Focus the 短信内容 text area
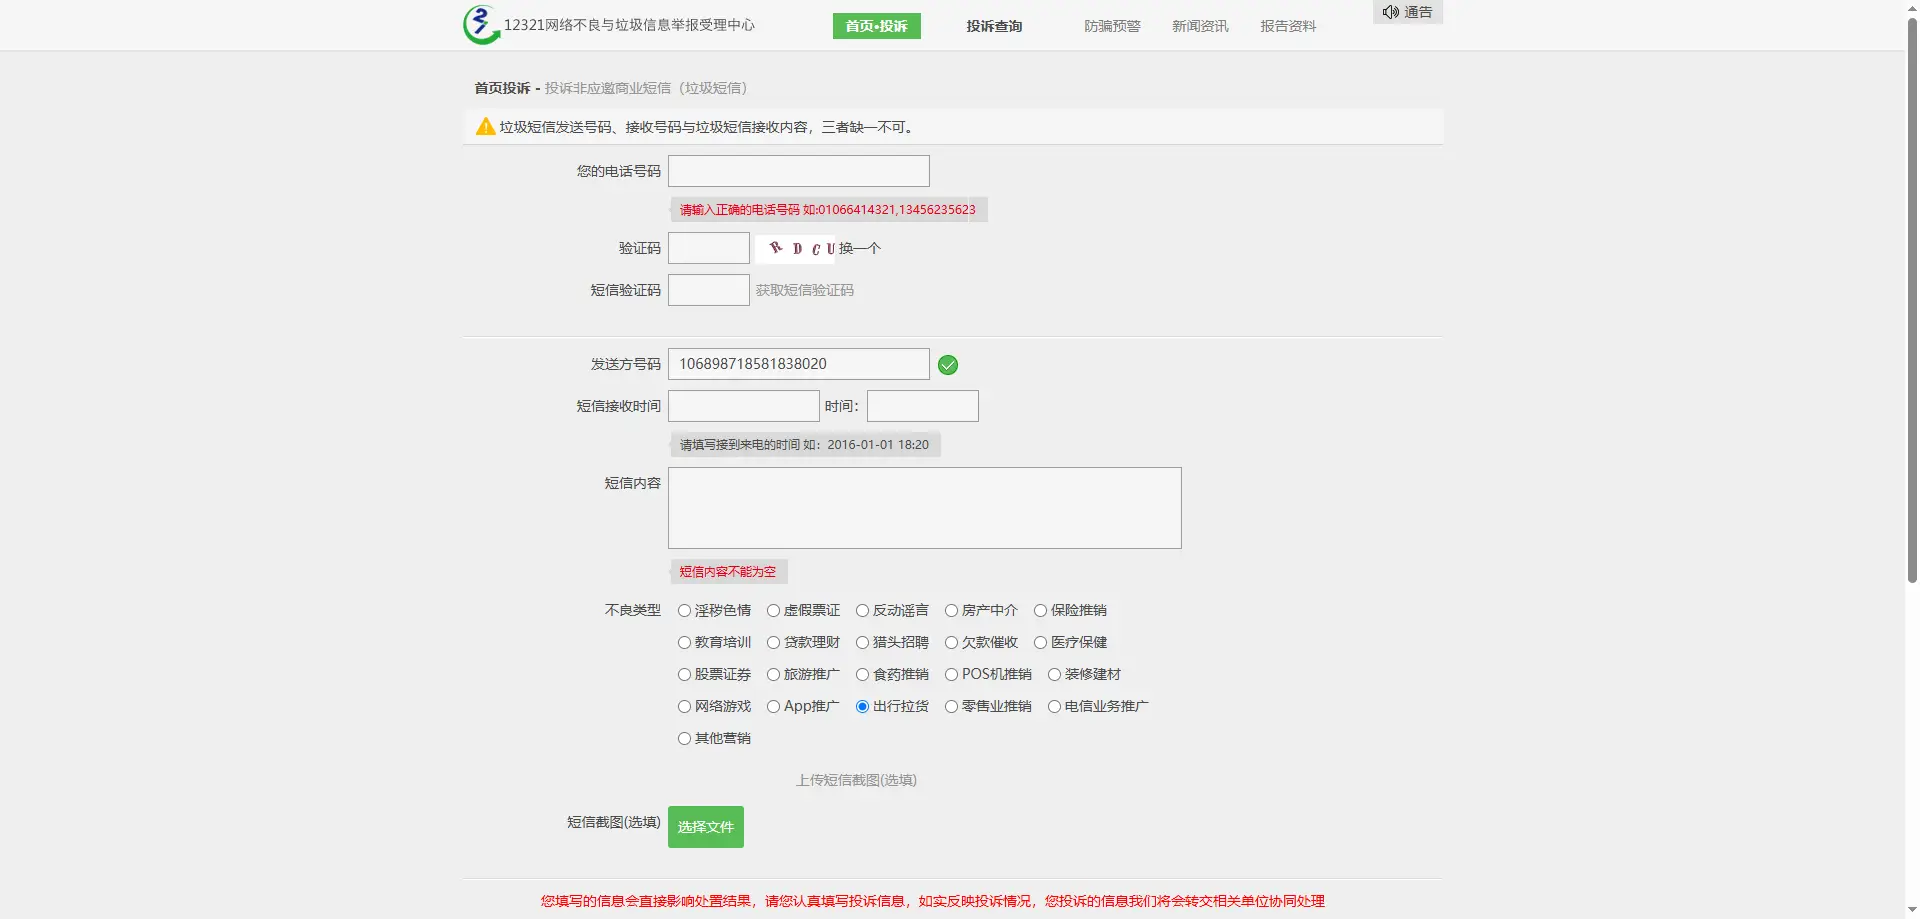Viewport: 1920px width, 919px height. 924,508
